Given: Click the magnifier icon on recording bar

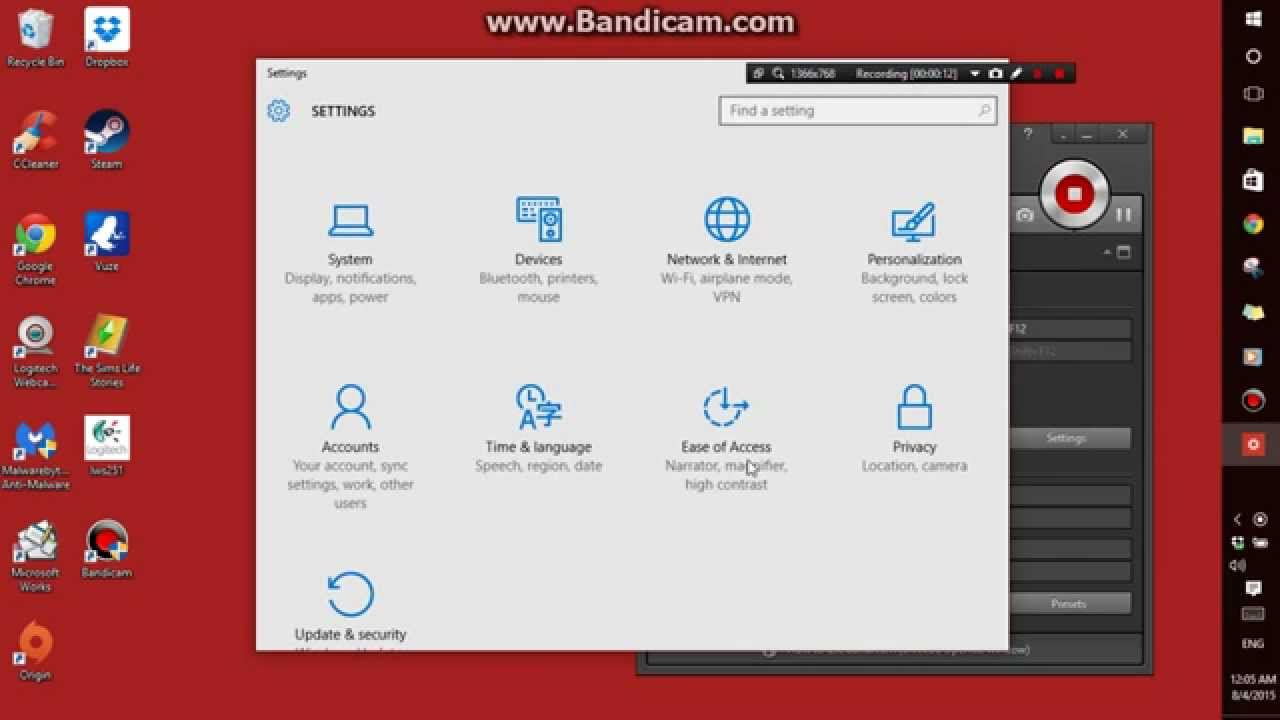Looking at the screenshot, I should tap(777, 74).
